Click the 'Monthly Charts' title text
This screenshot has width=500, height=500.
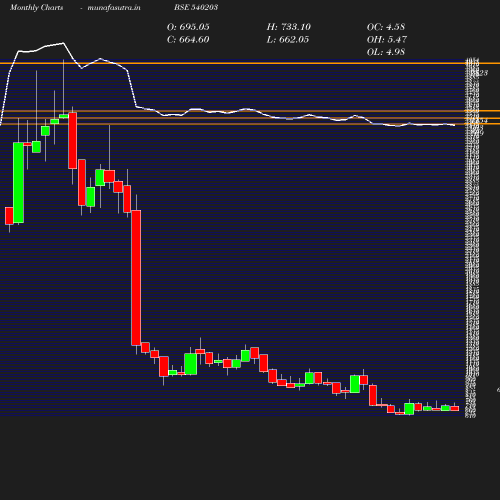[x=36, y=8]
